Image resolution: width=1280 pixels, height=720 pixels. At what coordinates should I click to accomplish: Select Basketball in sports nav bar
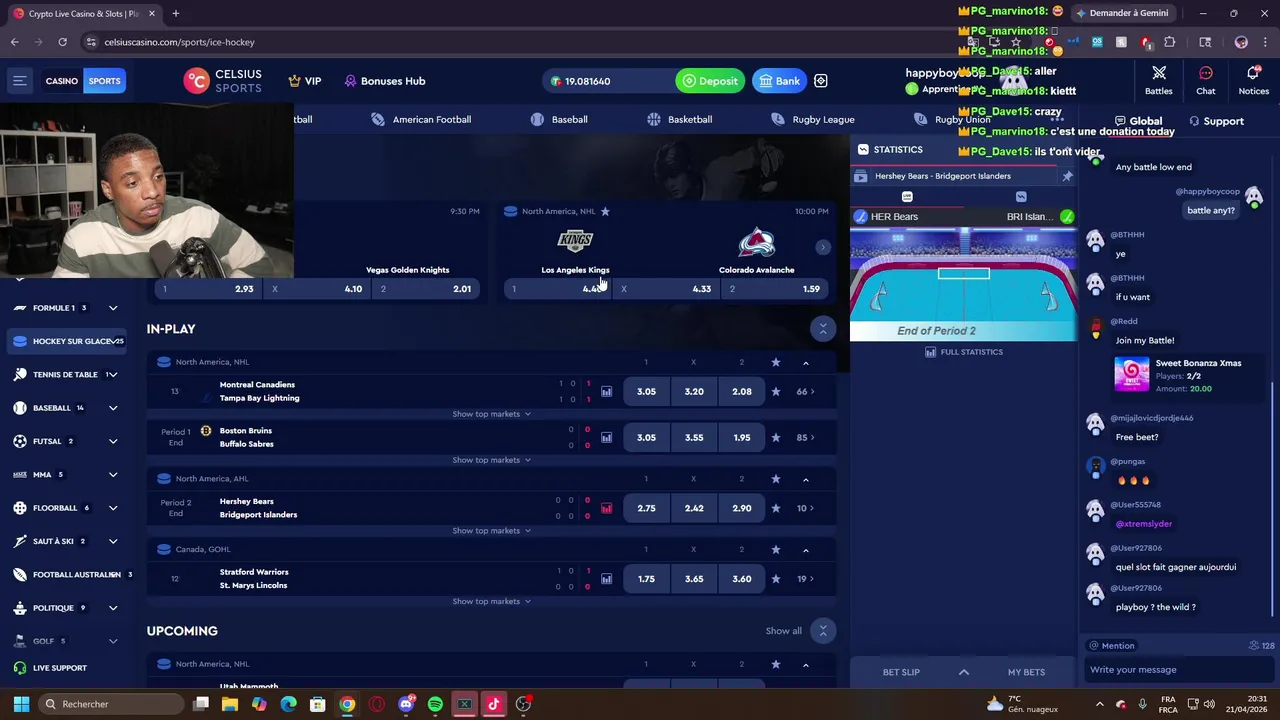coord(680,119)
